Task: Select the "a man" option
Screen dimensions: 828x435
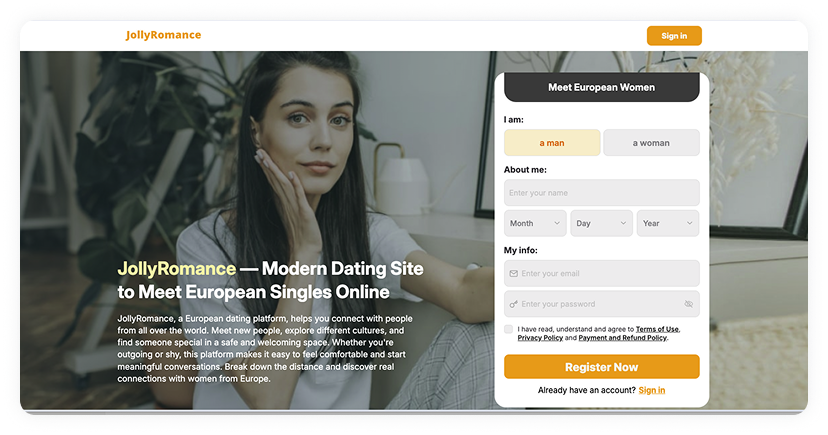Action: pos(552,143)
